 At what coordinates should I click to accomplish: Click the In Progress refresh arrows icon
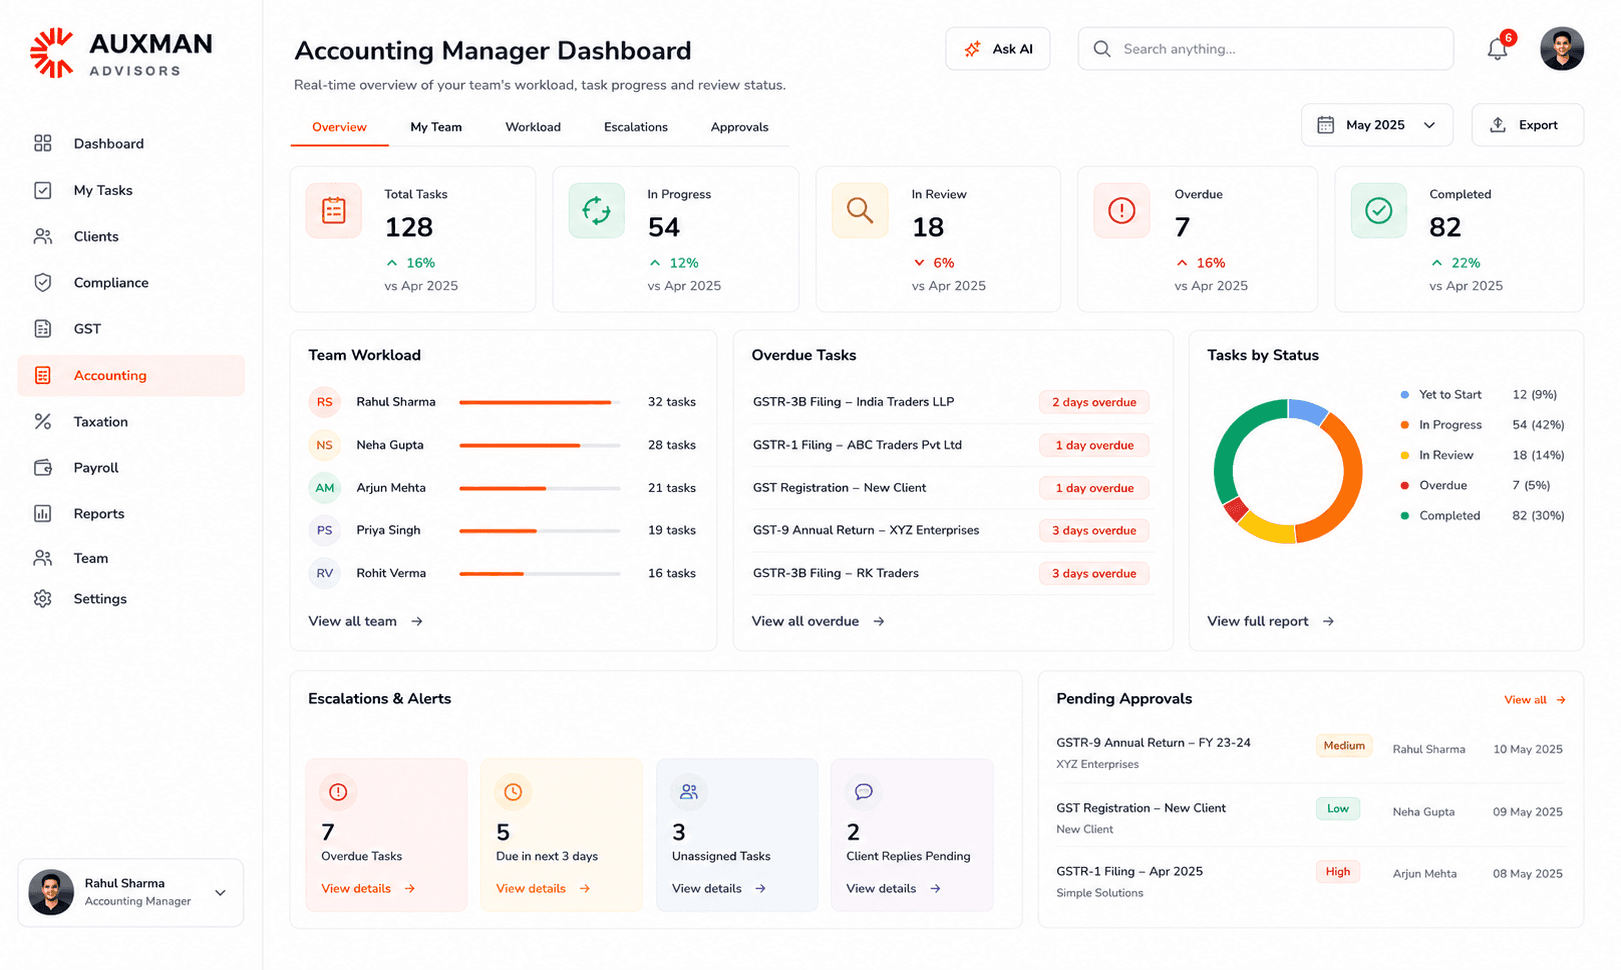[596, 210]
